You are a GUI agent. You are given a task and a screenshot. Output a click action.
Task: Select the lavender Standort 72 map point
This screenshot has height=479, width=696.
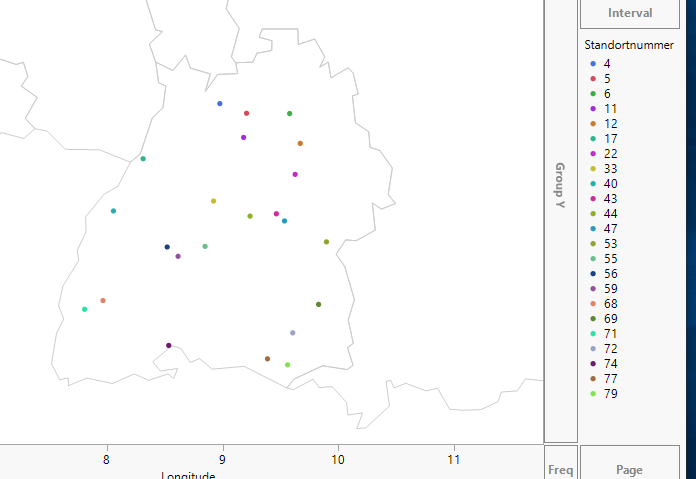click(293, 333)
